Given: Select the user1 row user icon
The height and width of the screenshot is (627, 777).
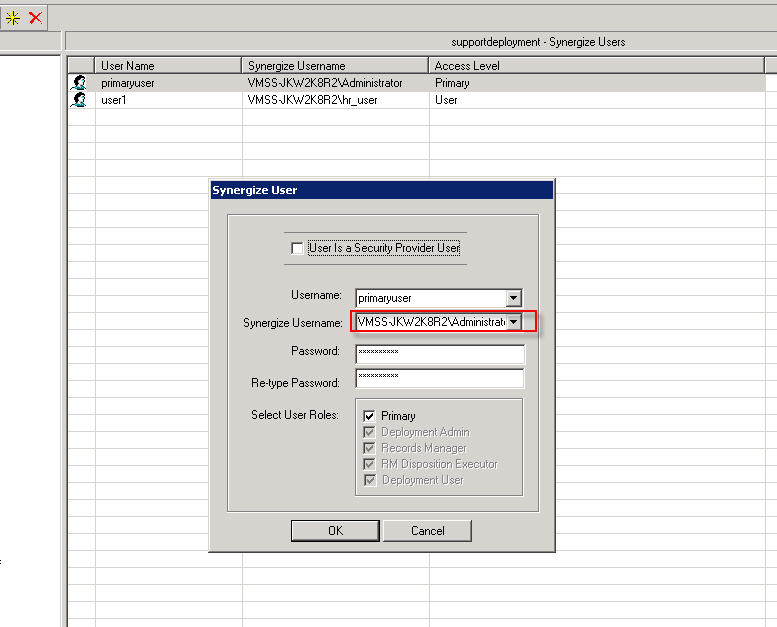Looking at the screenshot, I should [78, 100].
